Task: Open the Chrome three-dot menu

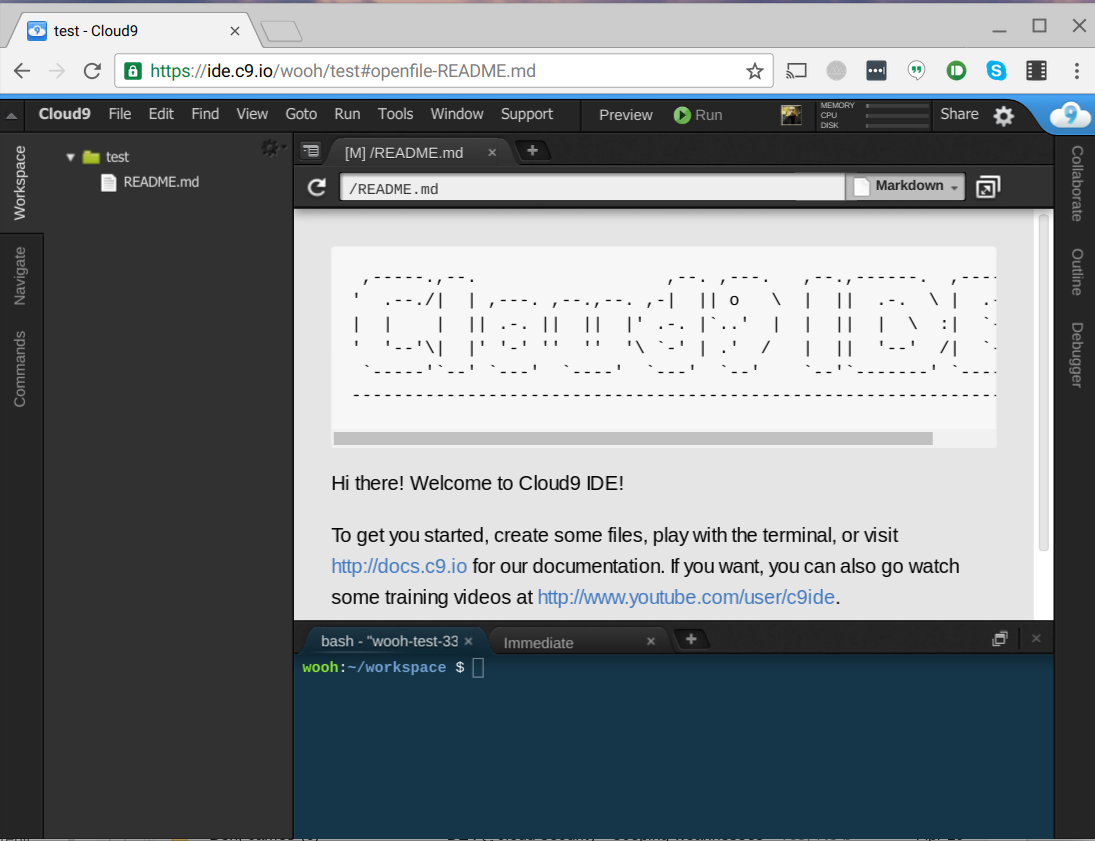Action: (x=1076, y=71)
